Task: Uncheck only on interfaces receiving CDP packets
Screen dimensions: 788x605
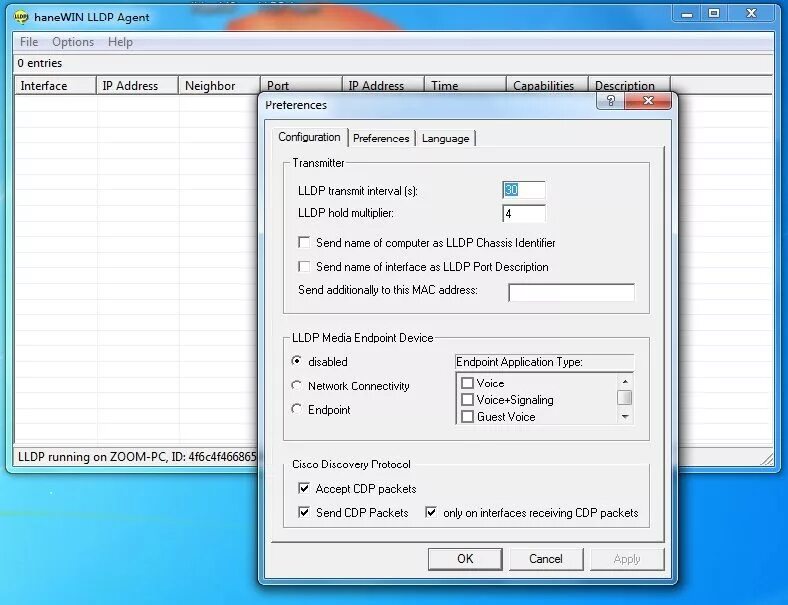Action: pos(431,512)
